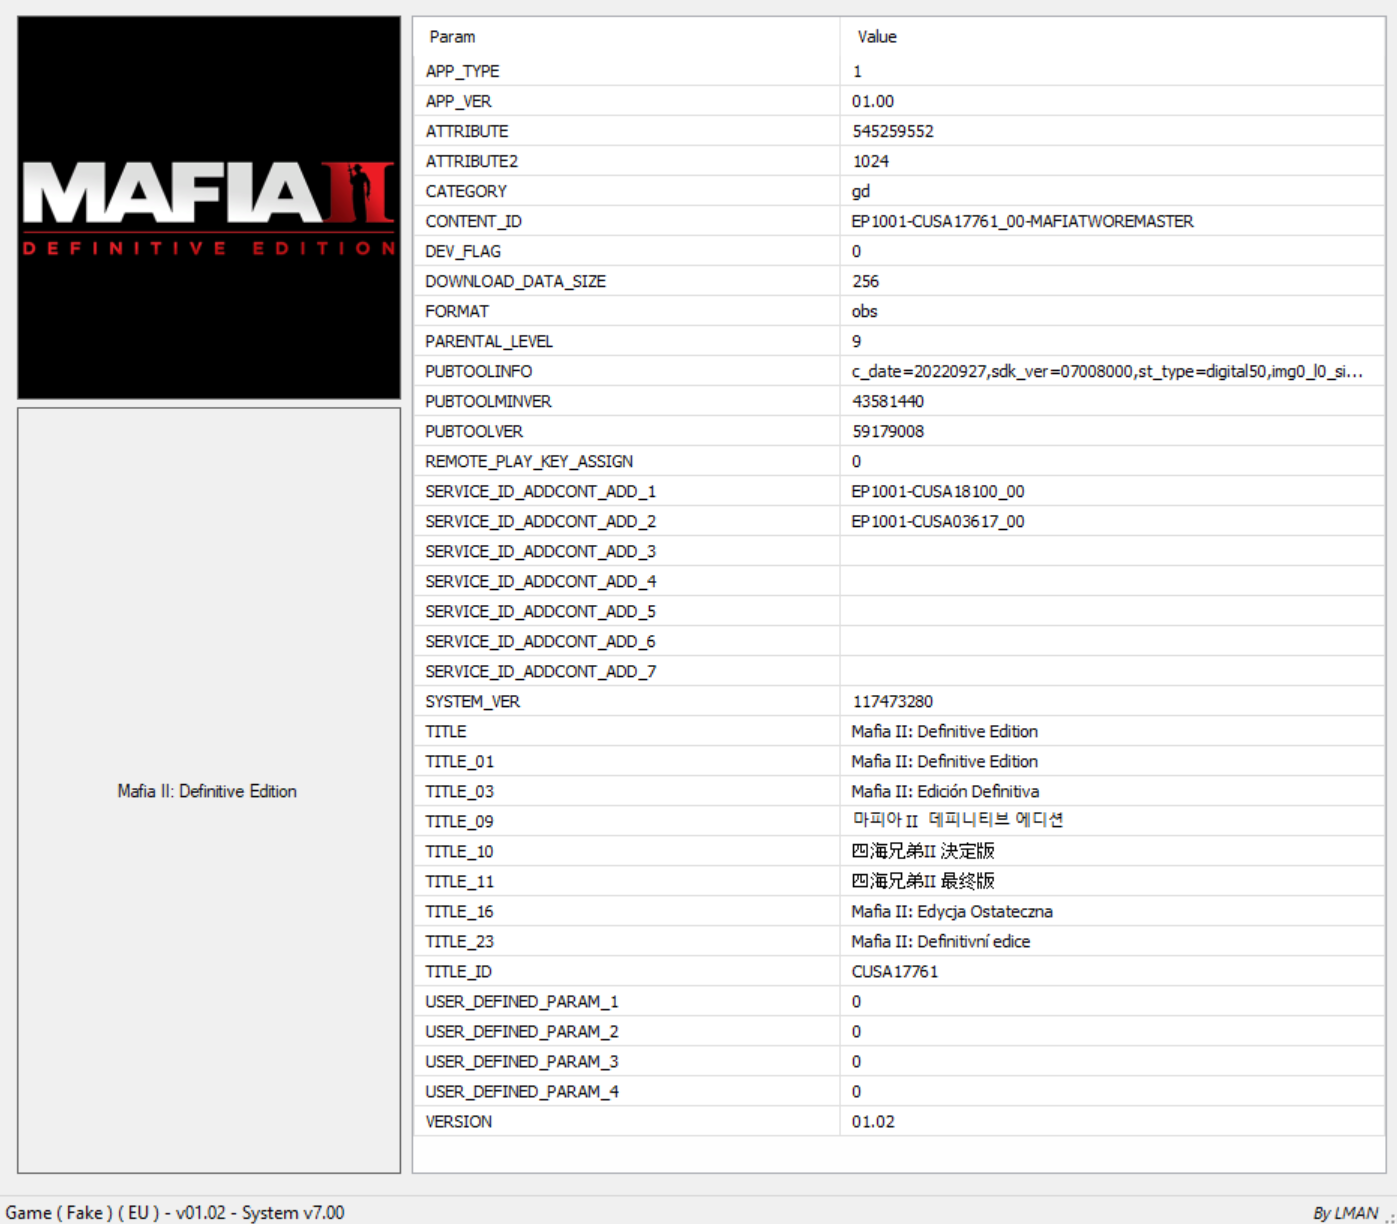Click the Param column header

coord(452,37)
